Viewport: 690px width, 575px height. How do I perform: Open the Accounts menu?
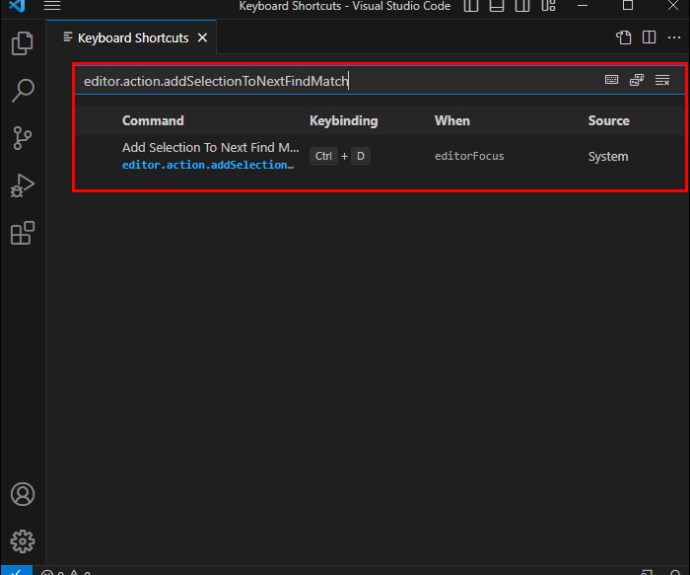(22, 494)
